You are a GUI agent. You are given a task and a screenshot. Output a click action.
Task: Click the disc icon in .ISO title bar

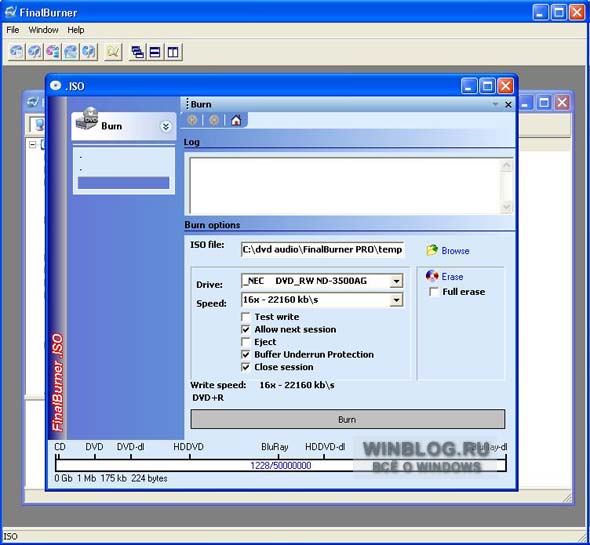pos(56,85)
